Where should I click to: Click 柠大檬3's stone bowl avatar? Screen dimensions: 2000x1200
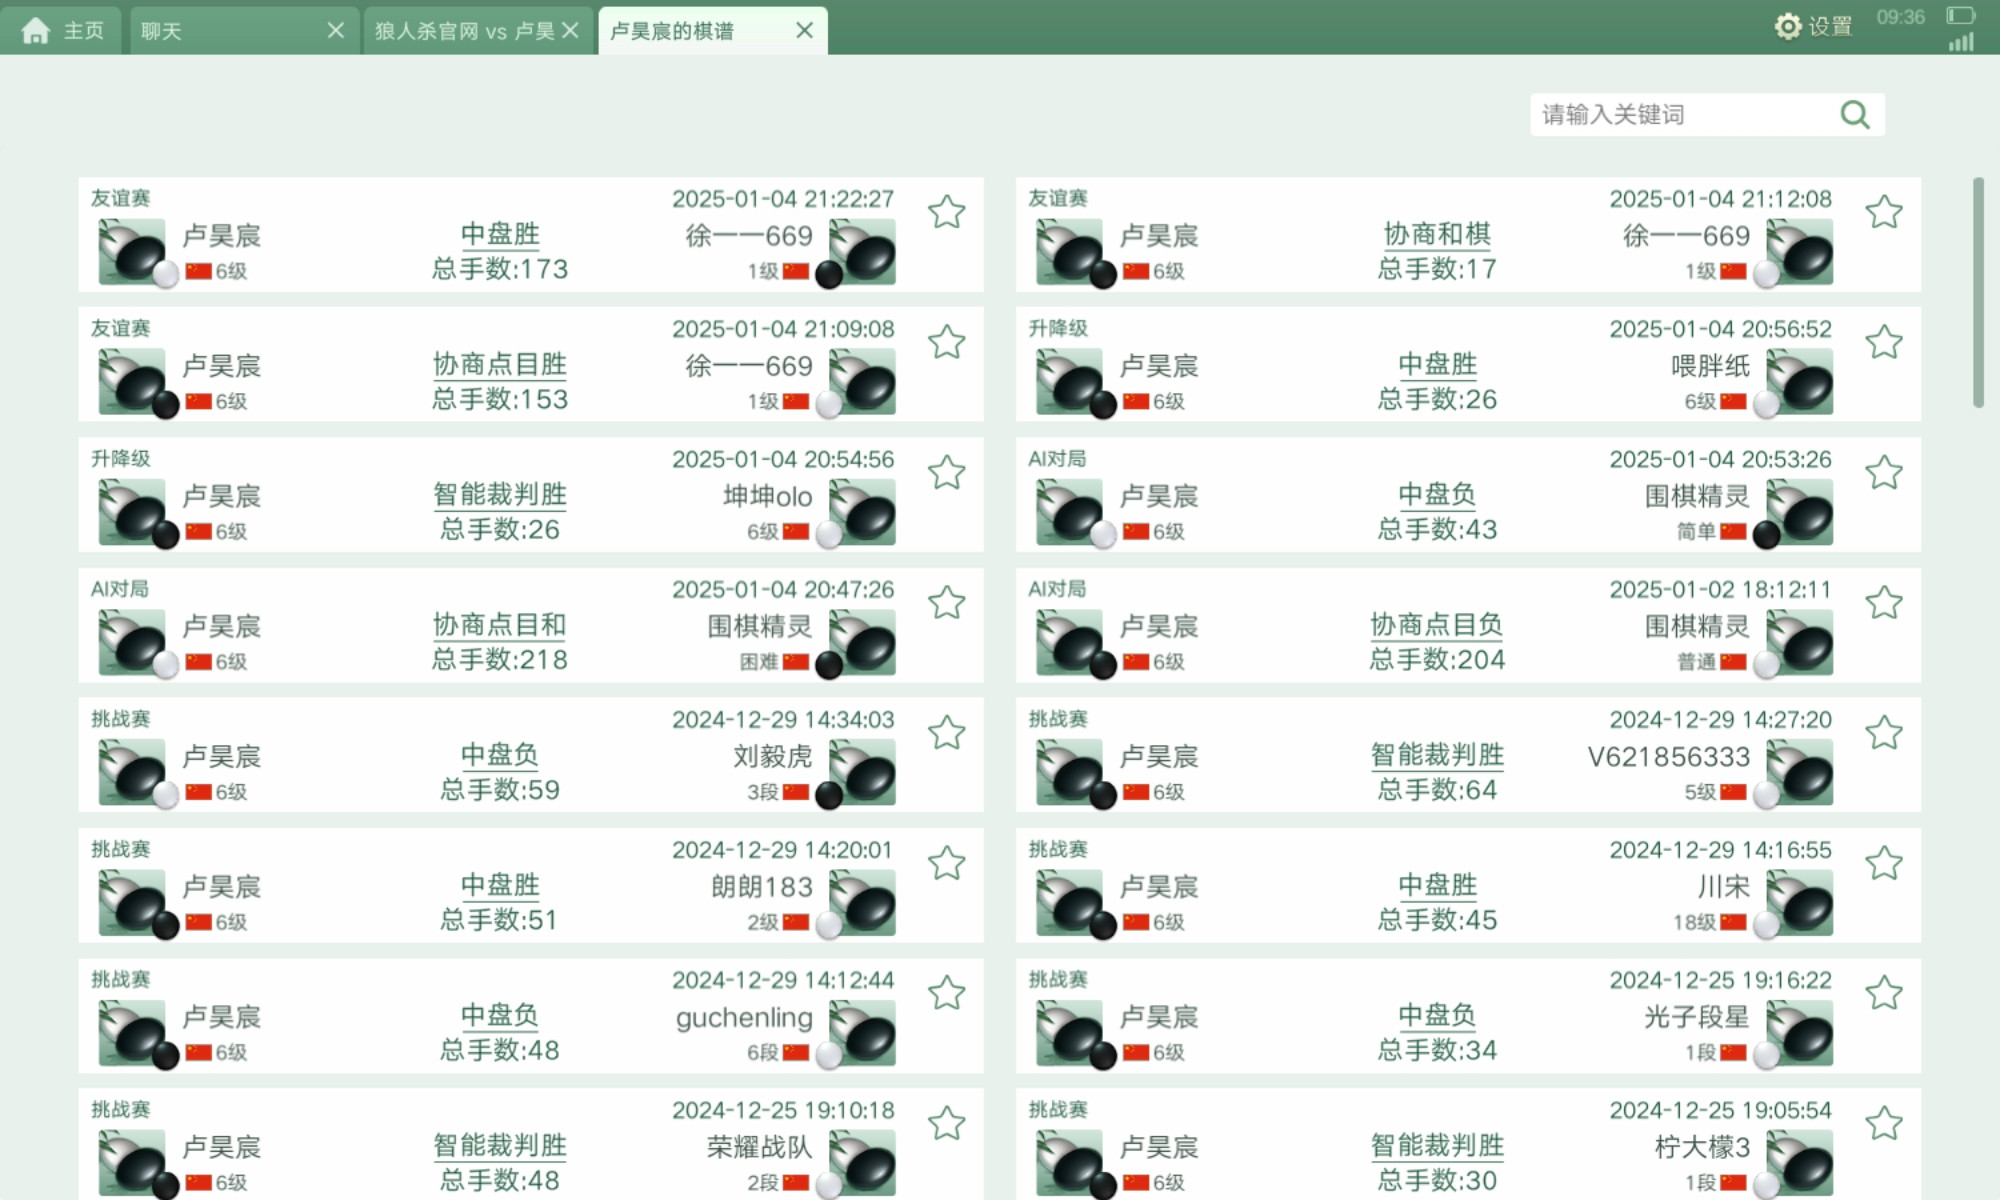tap(1800, 1163)
